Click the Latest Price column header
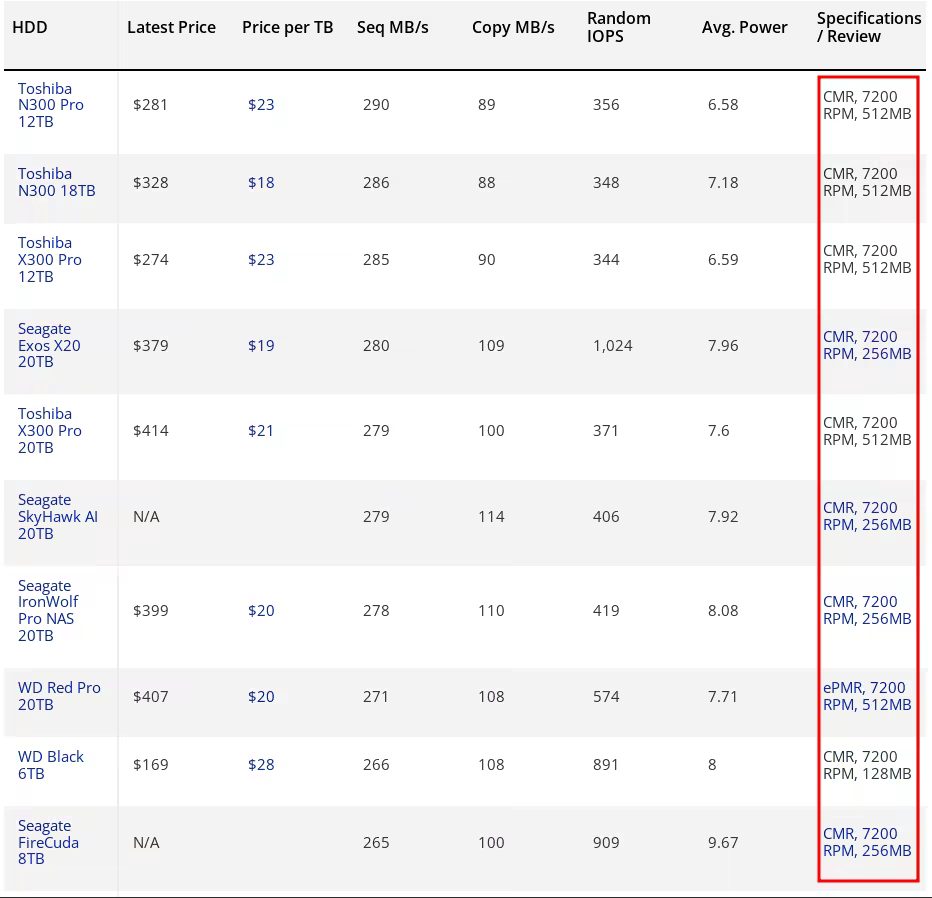Viewport: 932px width, 898px height. [x=171, y=27]
